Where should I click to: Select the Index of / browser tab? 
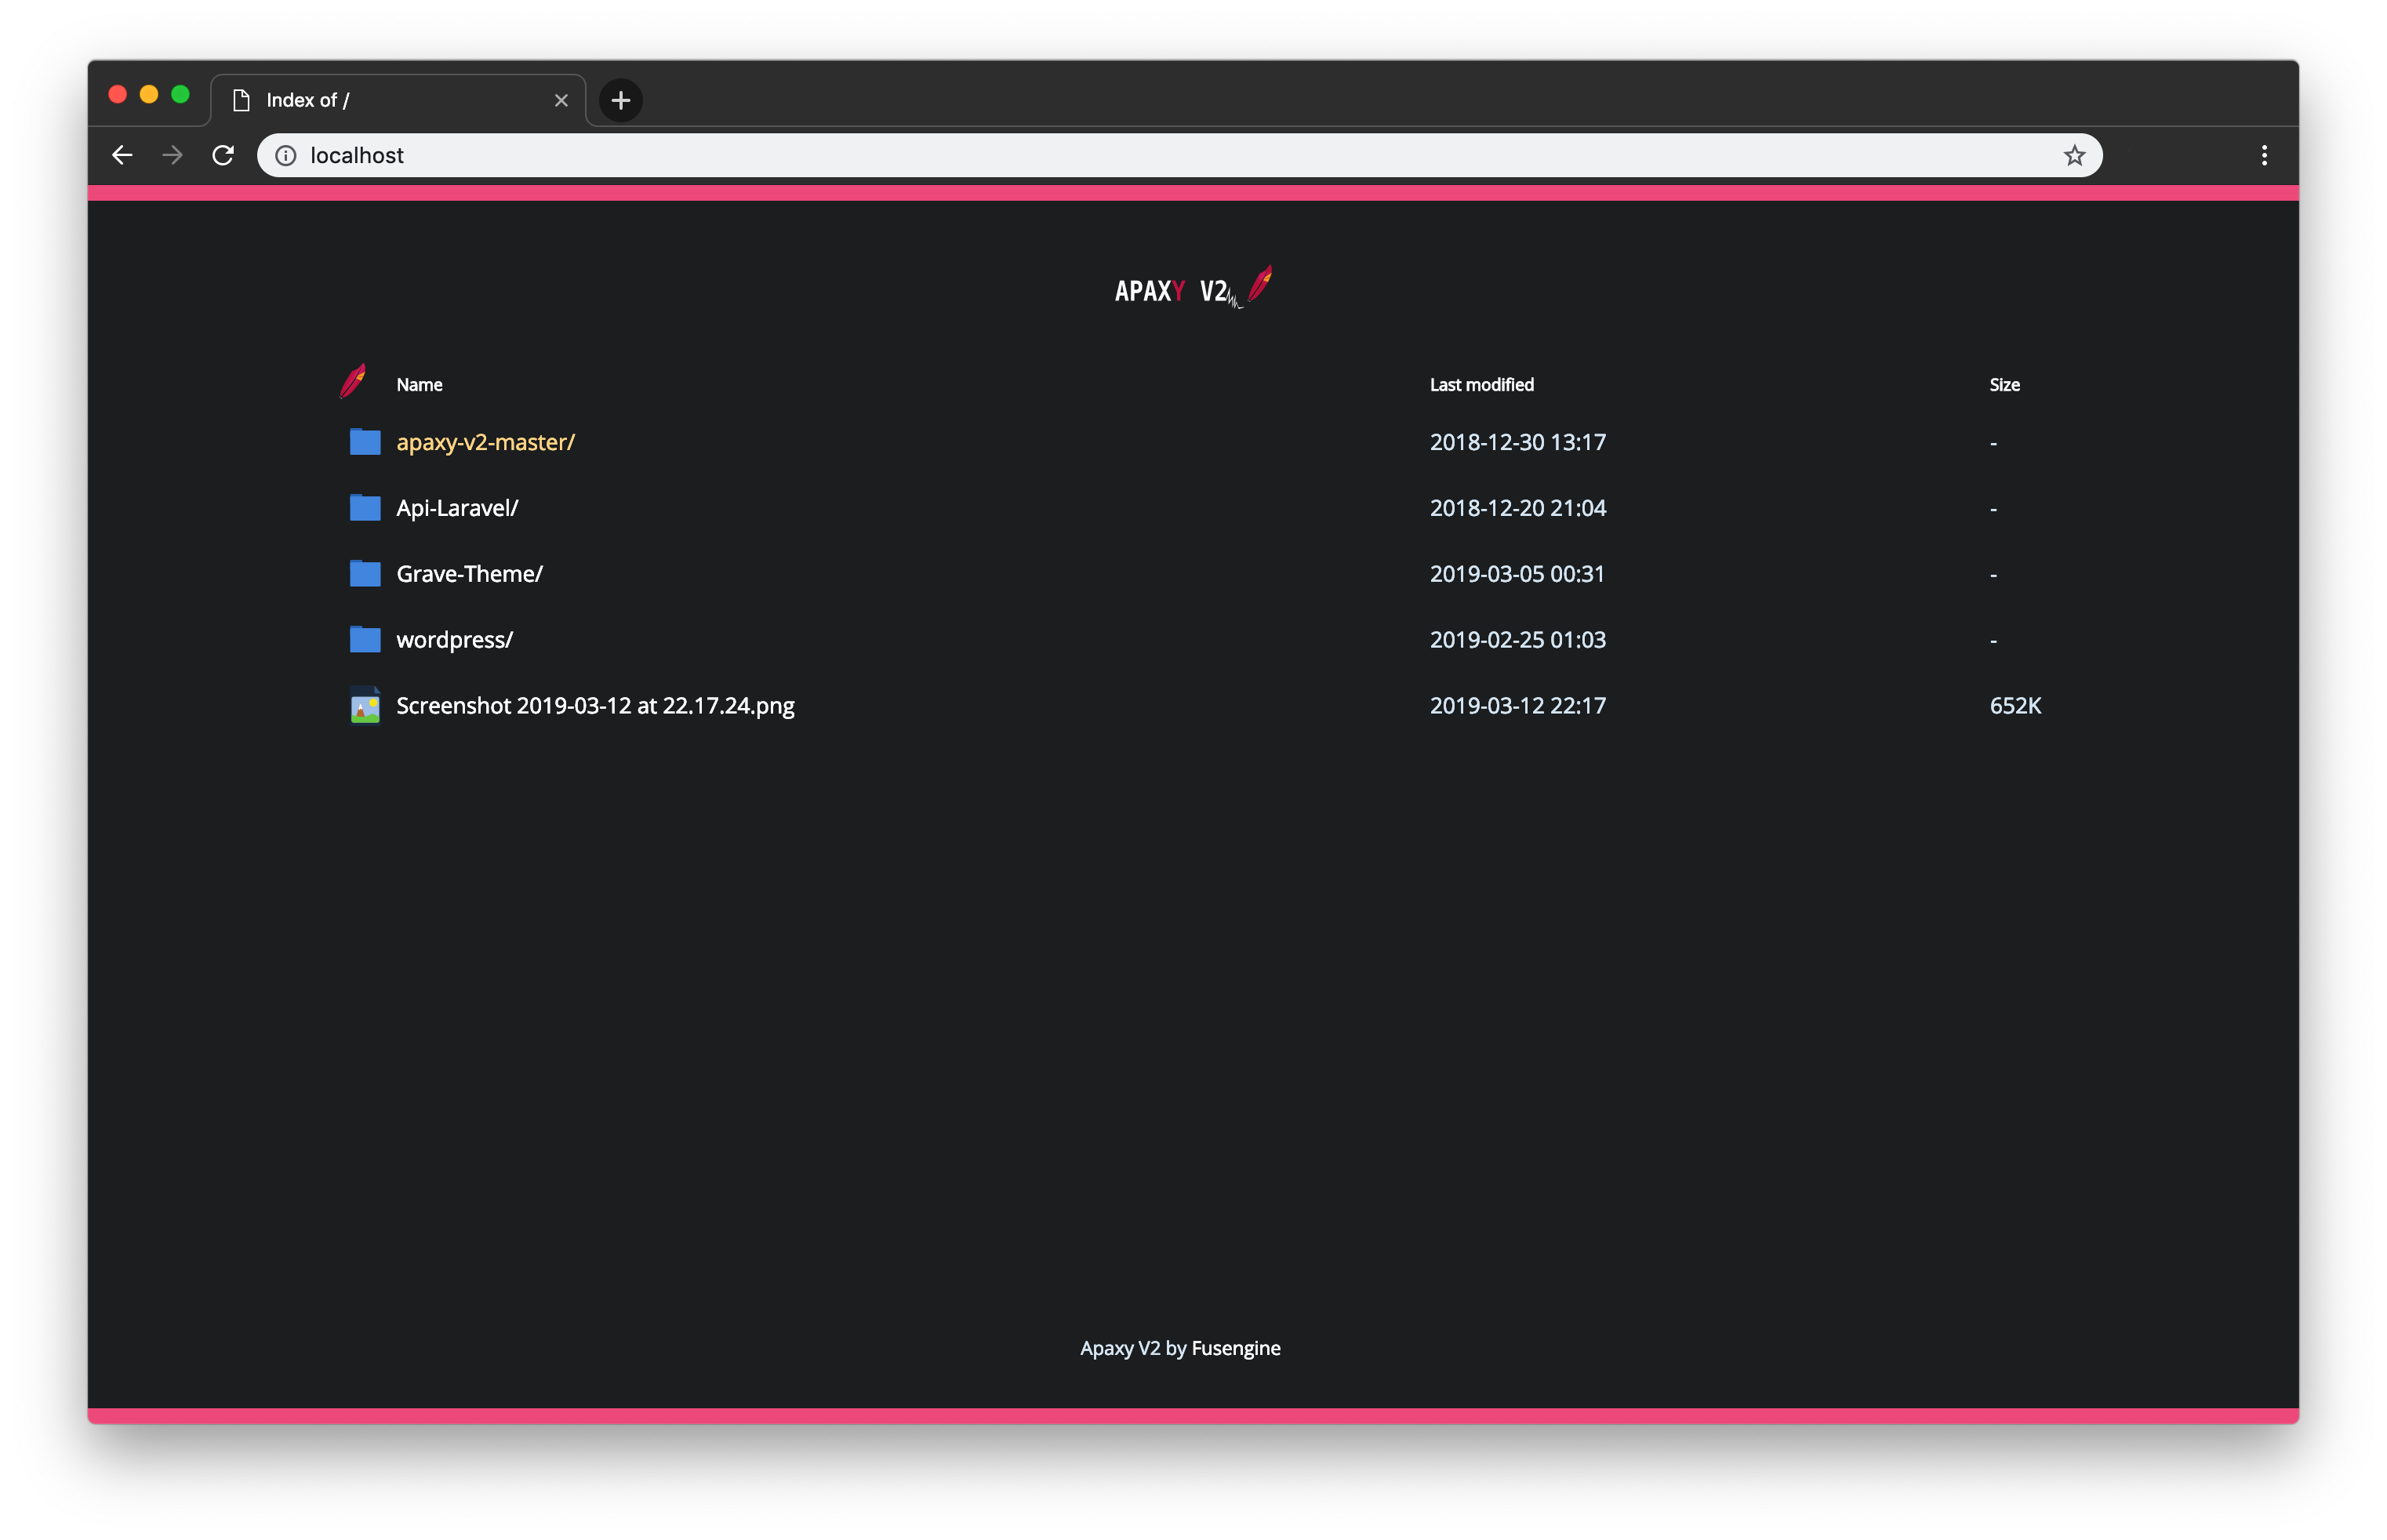(x=350, y=100)
